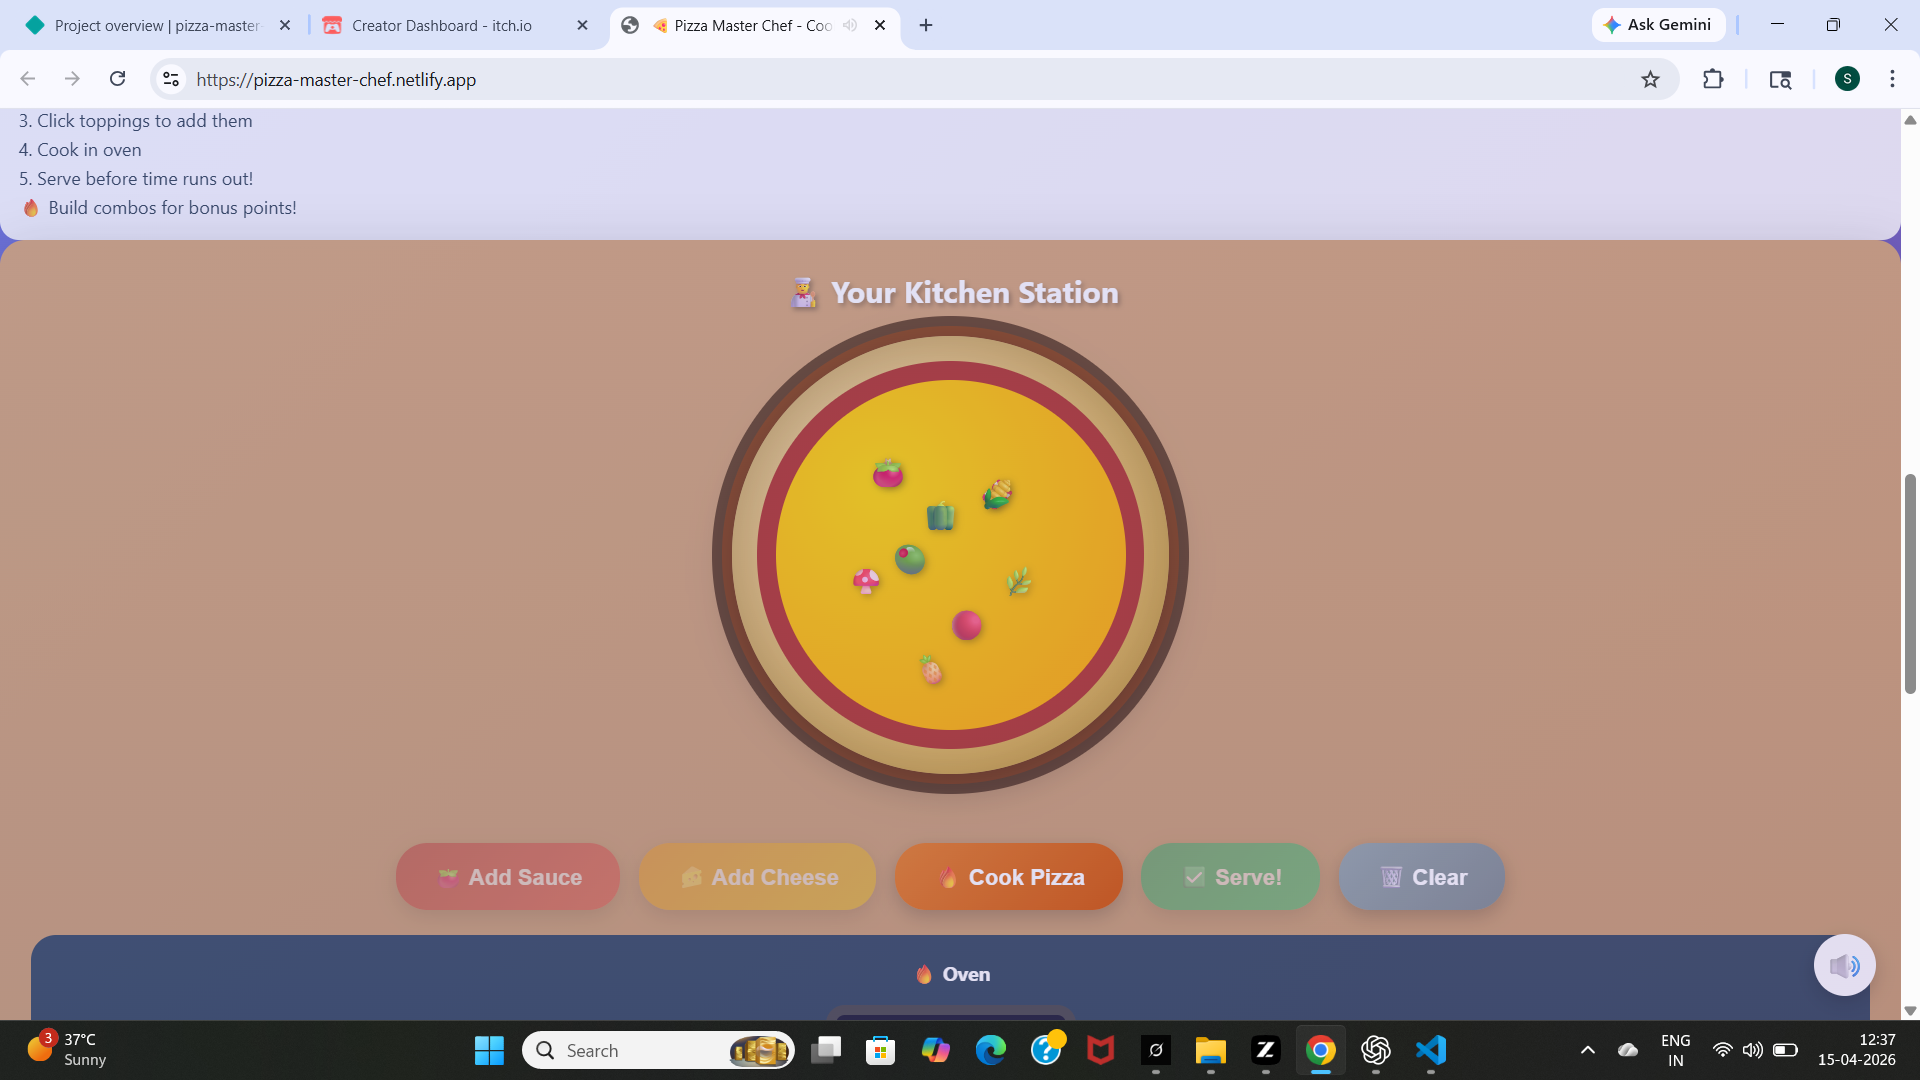
Task: Open the Windows Start menu
Action: point(489,1050)
